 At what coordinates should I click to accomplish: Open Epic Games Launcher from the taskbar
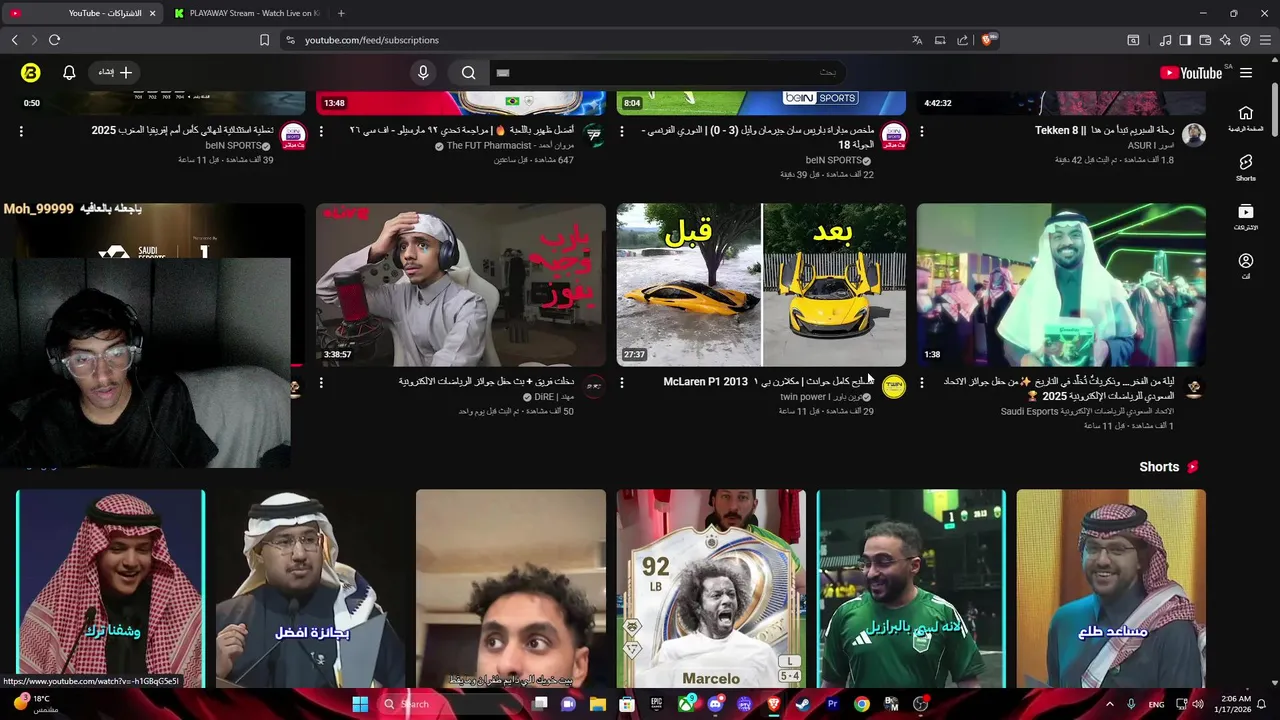[x=657, y=704]
